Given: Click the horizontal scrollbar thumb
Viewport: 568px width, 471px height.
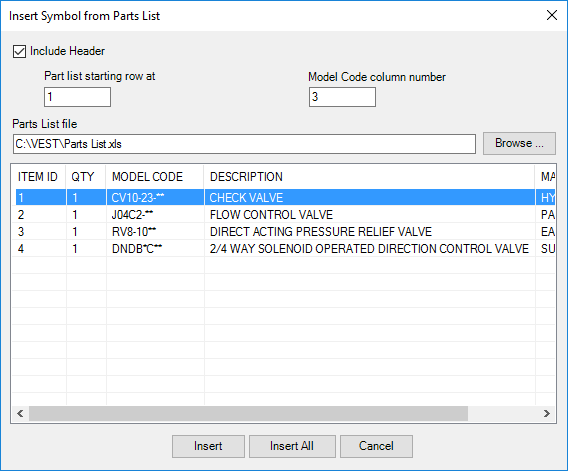Looking at the screenshot, I should click(248, 413).
